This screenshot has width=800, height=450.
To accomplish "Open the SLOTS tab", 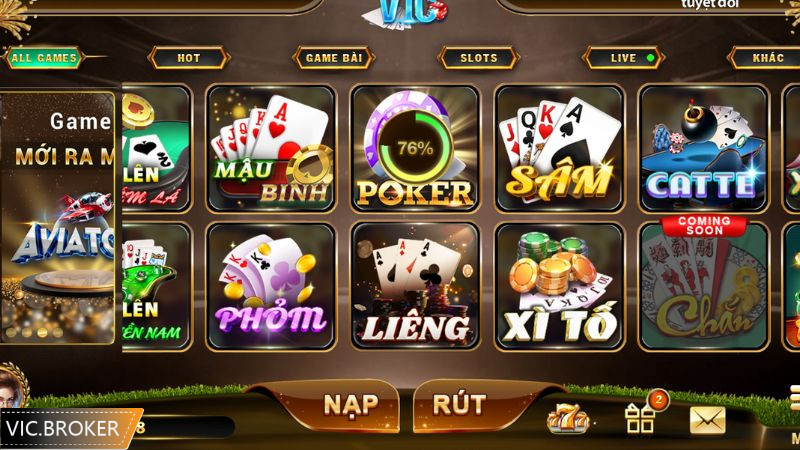I will tap(479, 58).
